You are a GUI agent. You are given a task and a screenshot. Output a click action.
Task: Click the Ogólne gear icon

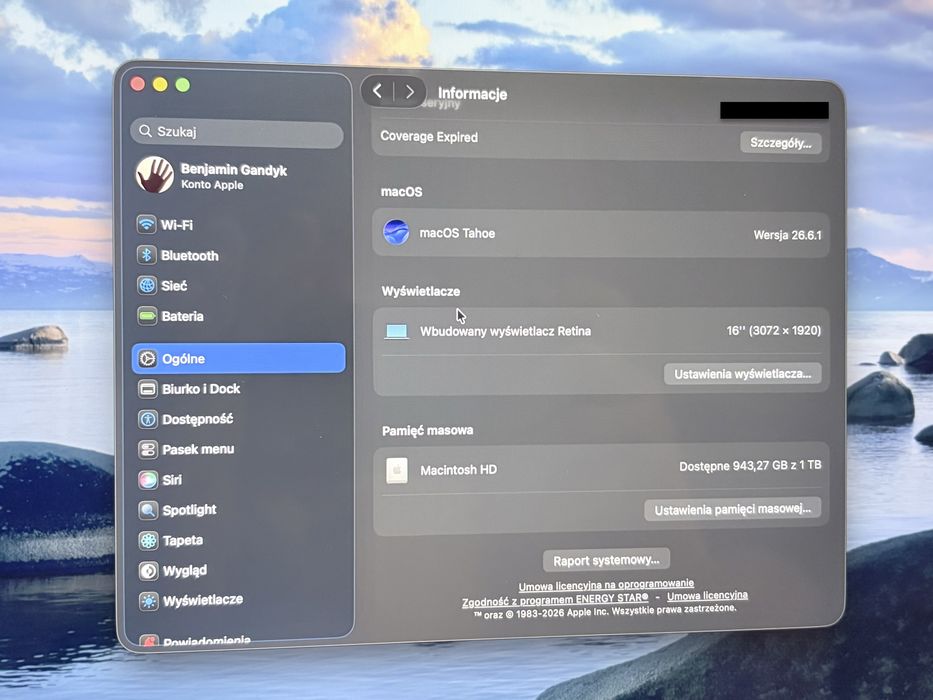148,359
